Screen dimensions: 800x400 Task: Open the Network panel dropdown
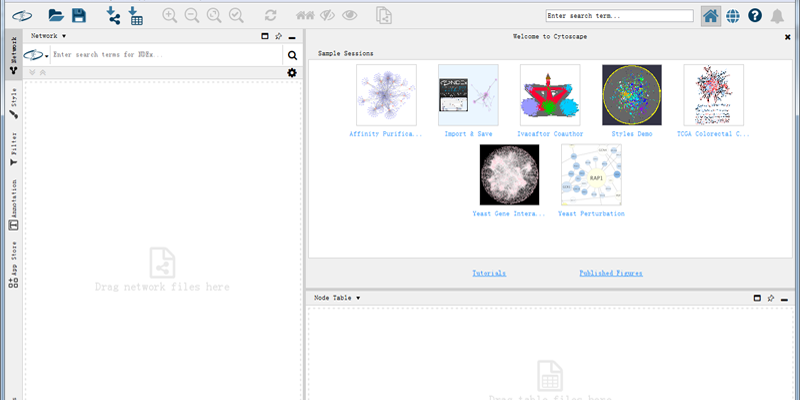(48, 36)
